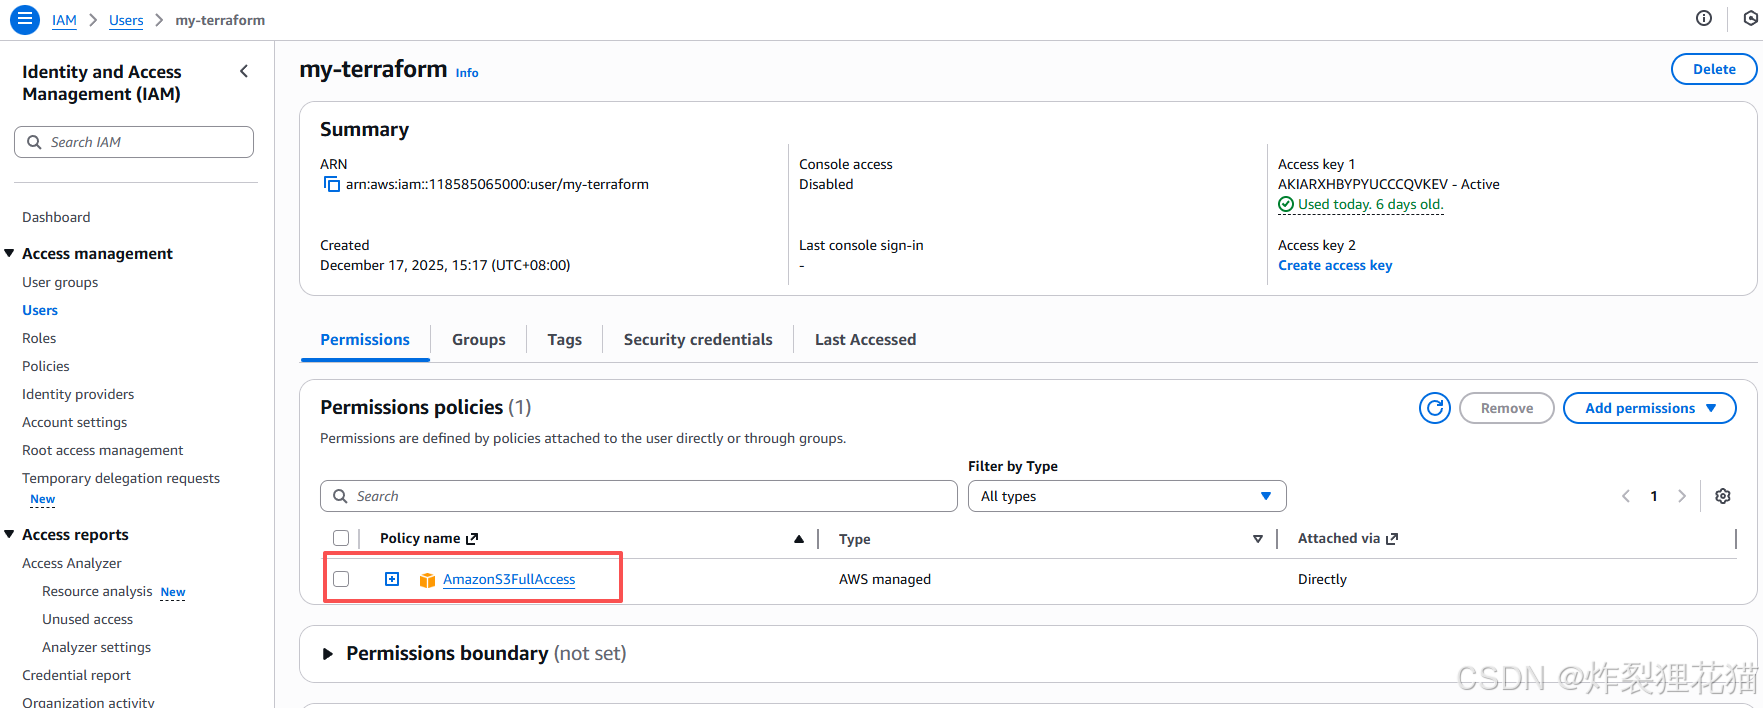The width and height of the screenshot is (1763, 708).
Task: Select Users in the sidebar
Action: [40, 310]
